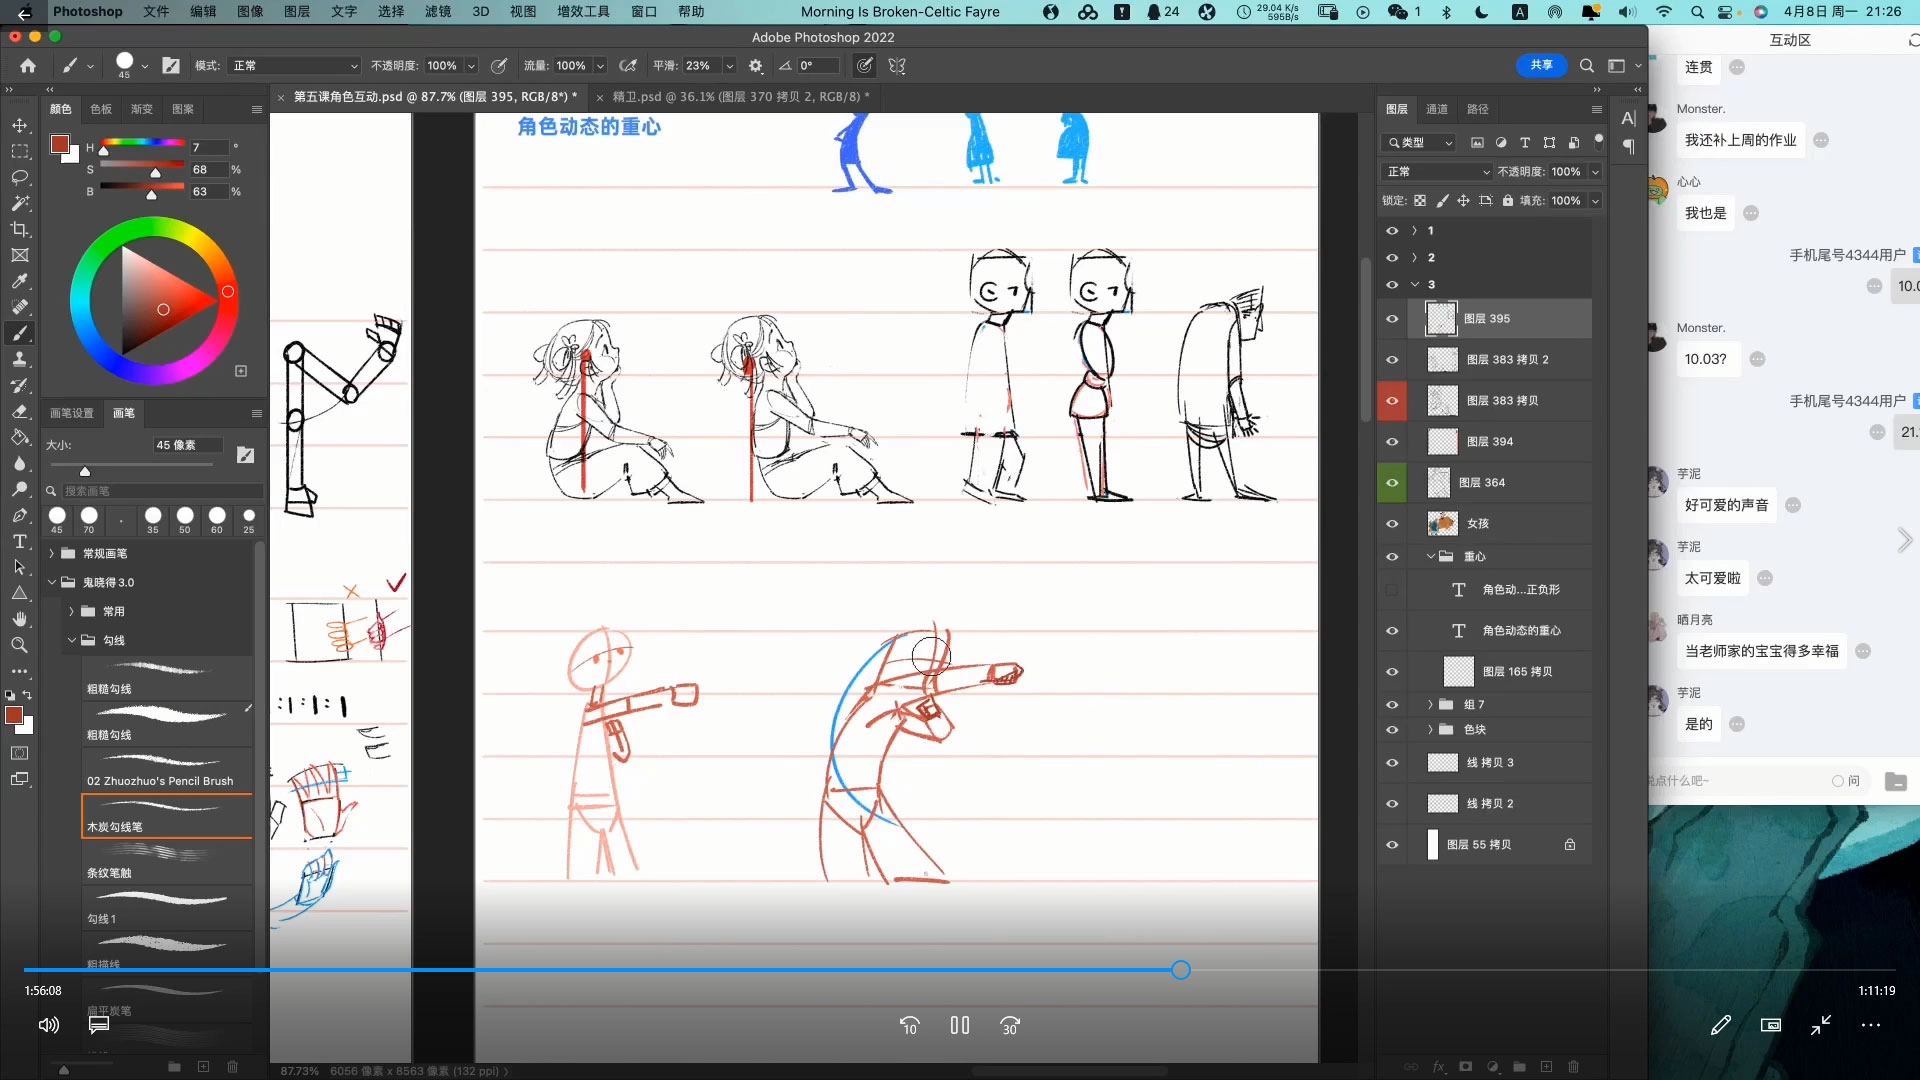Open brush smoothing settings gear

[756, 66]
